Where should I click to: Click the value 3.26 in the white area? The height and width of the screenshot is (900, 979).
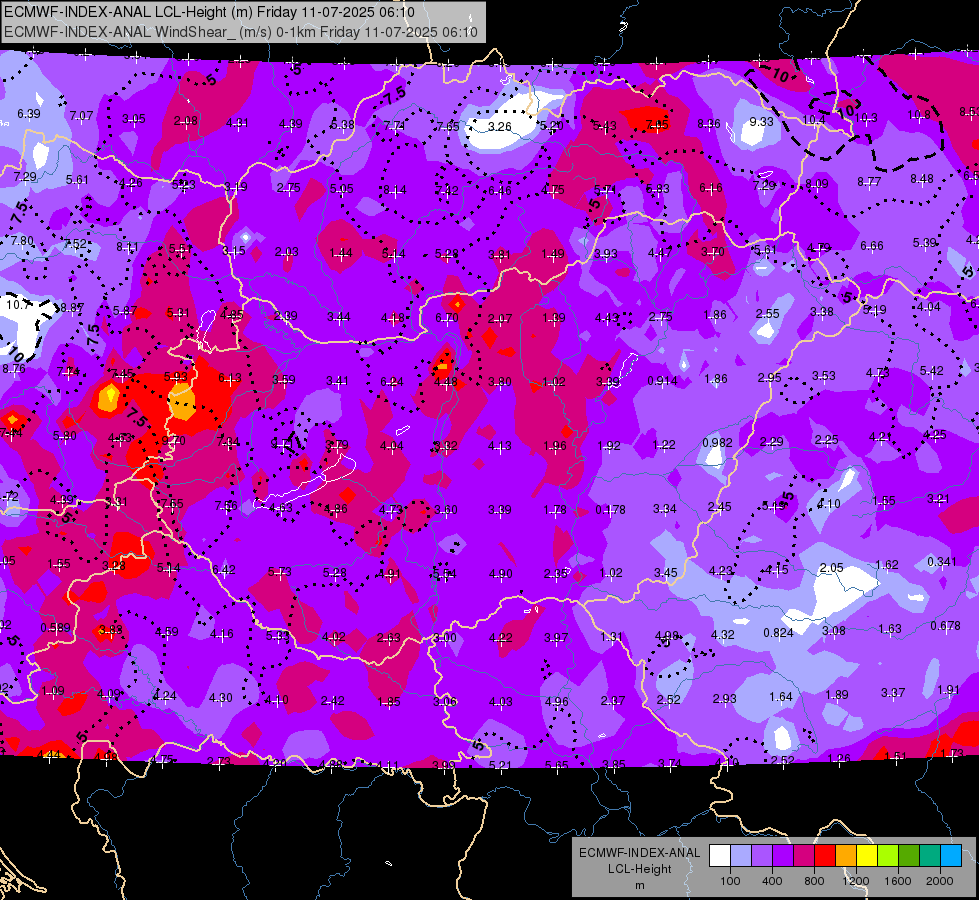(x=499, y=127)
